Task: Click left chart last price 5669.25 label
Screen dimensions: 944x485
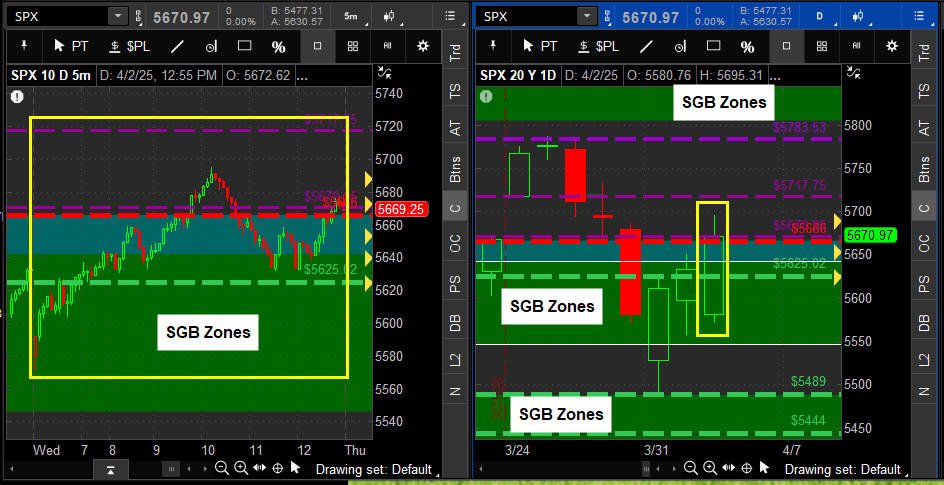Action: (402, 209)
